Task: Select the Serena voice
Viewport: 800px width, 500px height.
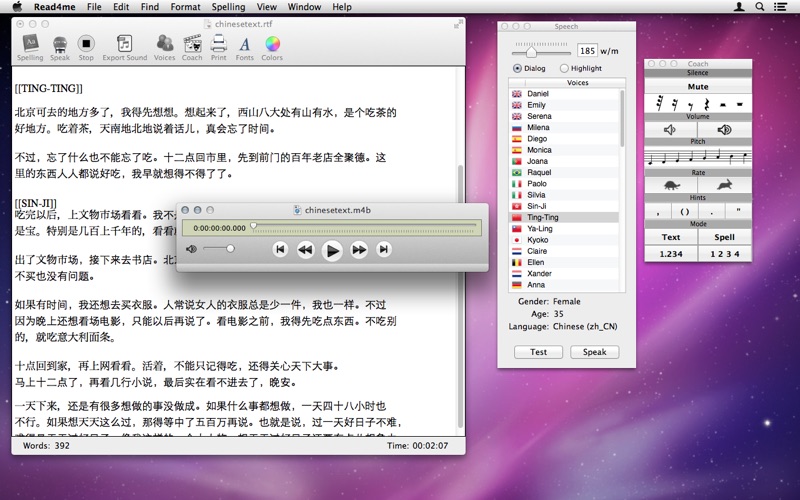Action: click(564, 116)
